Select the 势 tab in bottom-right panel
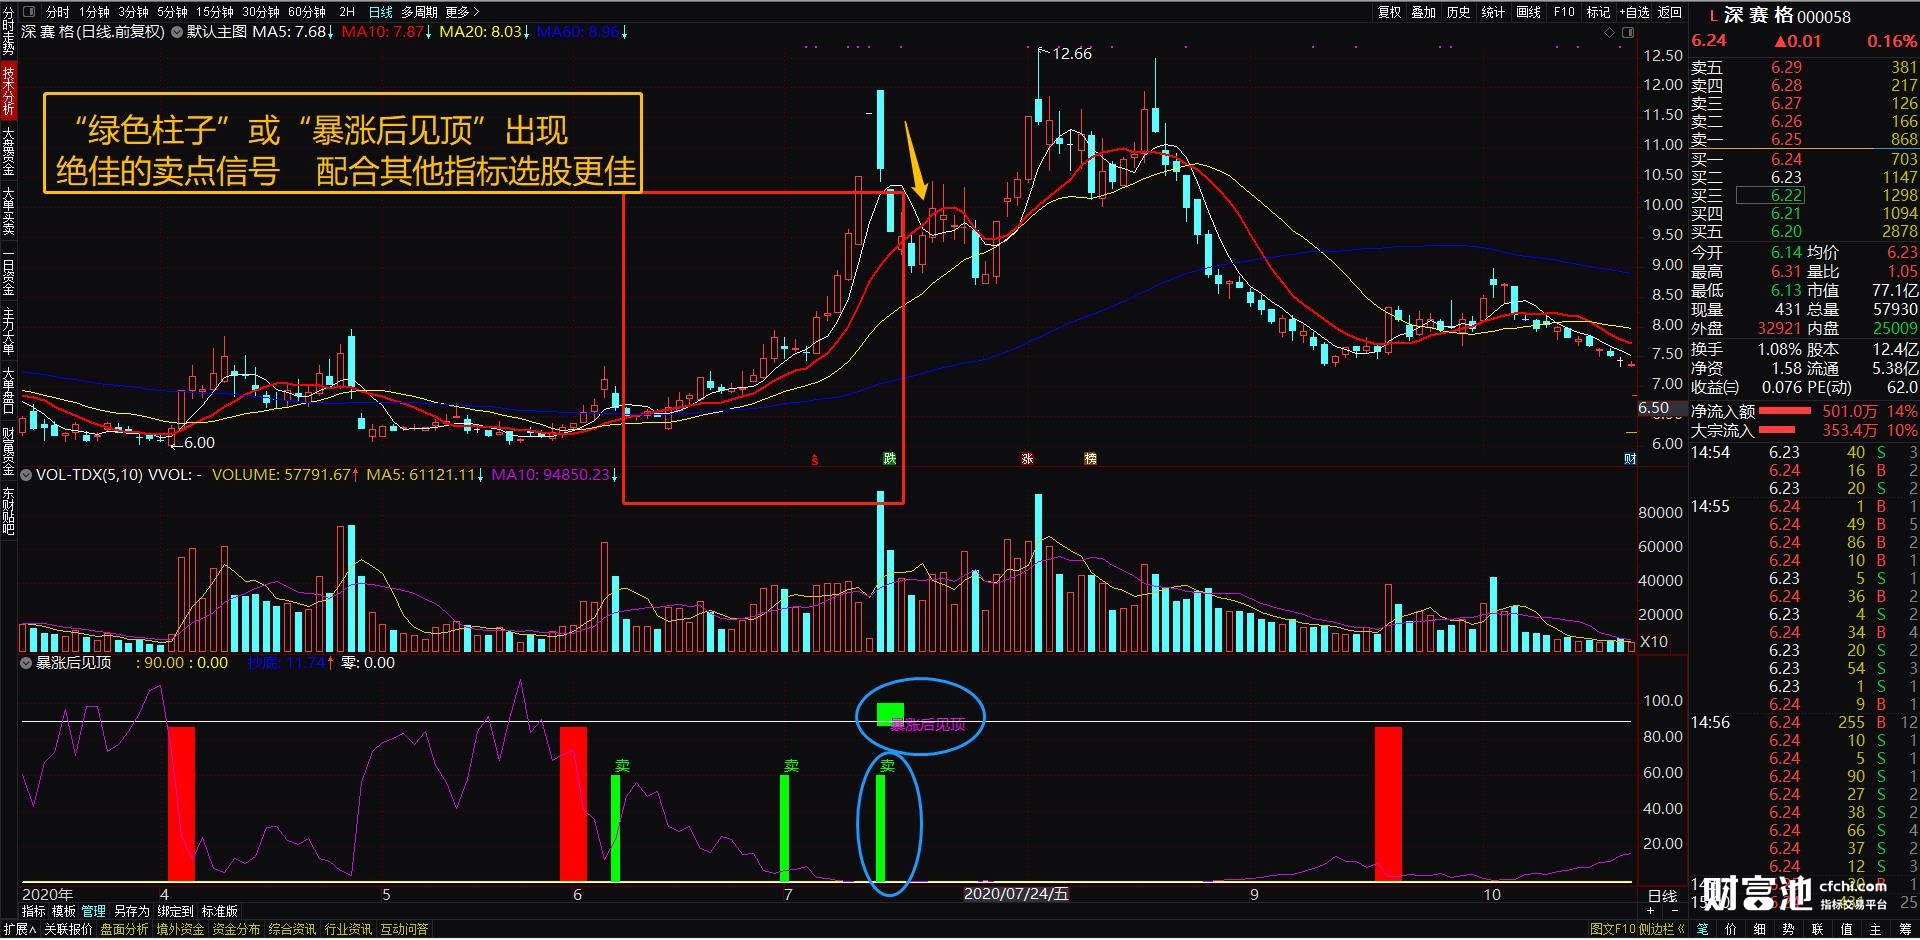 [x=1789, y=930]
